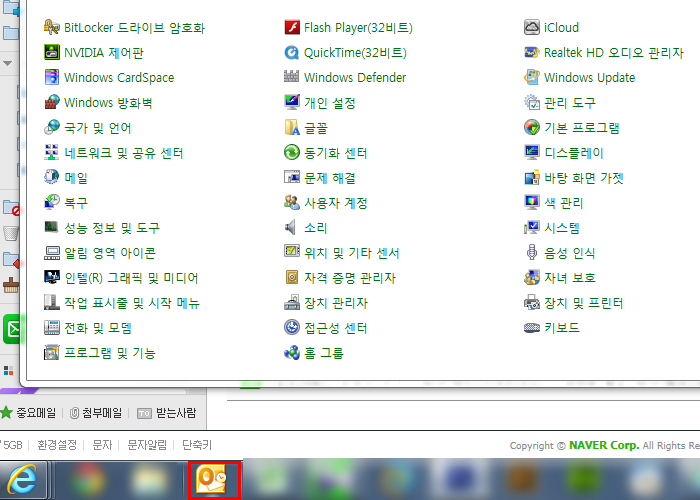This screenshot has height=500, width=700.
Task: Open the BitLocker drive encryption icon
Action: (x=52, y=27)
